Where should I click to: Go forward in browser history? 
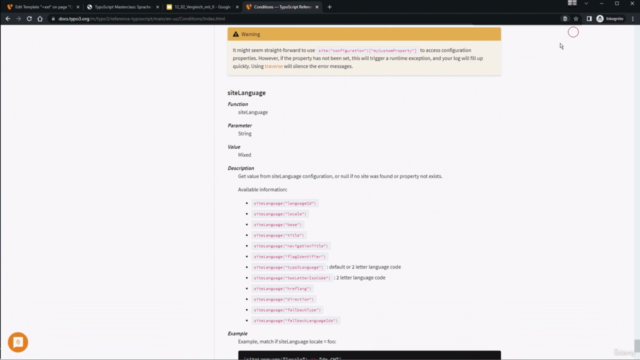click(18, 19)
